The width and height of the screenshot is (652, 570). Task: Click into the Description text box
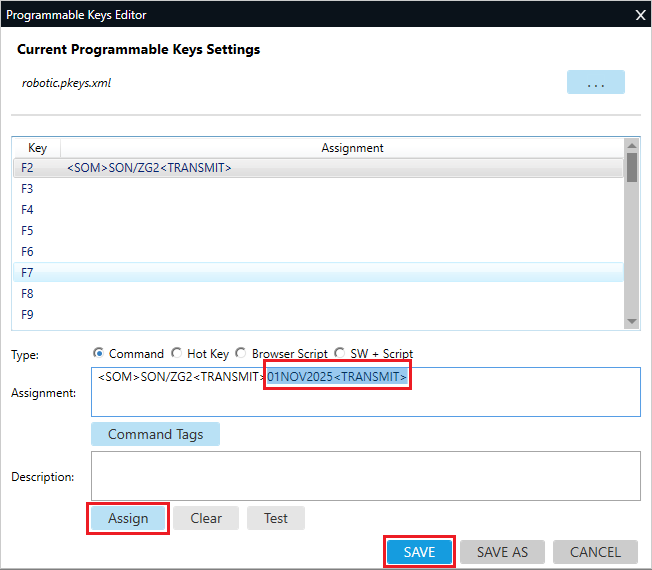[x=365, y=475]
